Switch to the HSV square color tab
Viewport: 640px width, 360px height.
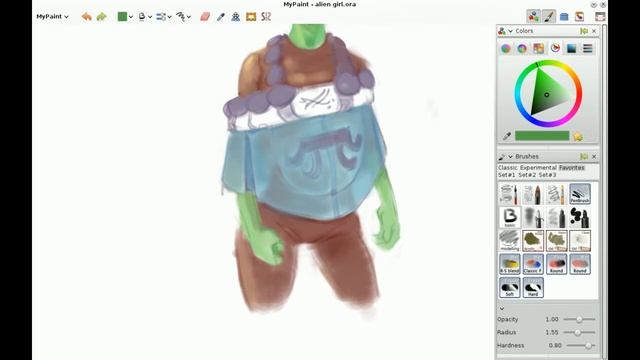click(x=571, y=48)
